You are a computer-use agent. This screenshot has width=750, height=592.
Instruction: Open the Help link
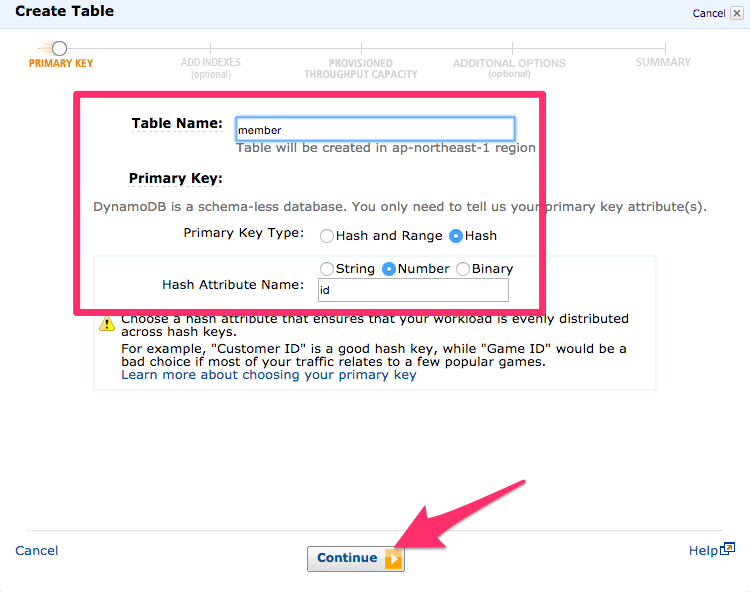703,550
